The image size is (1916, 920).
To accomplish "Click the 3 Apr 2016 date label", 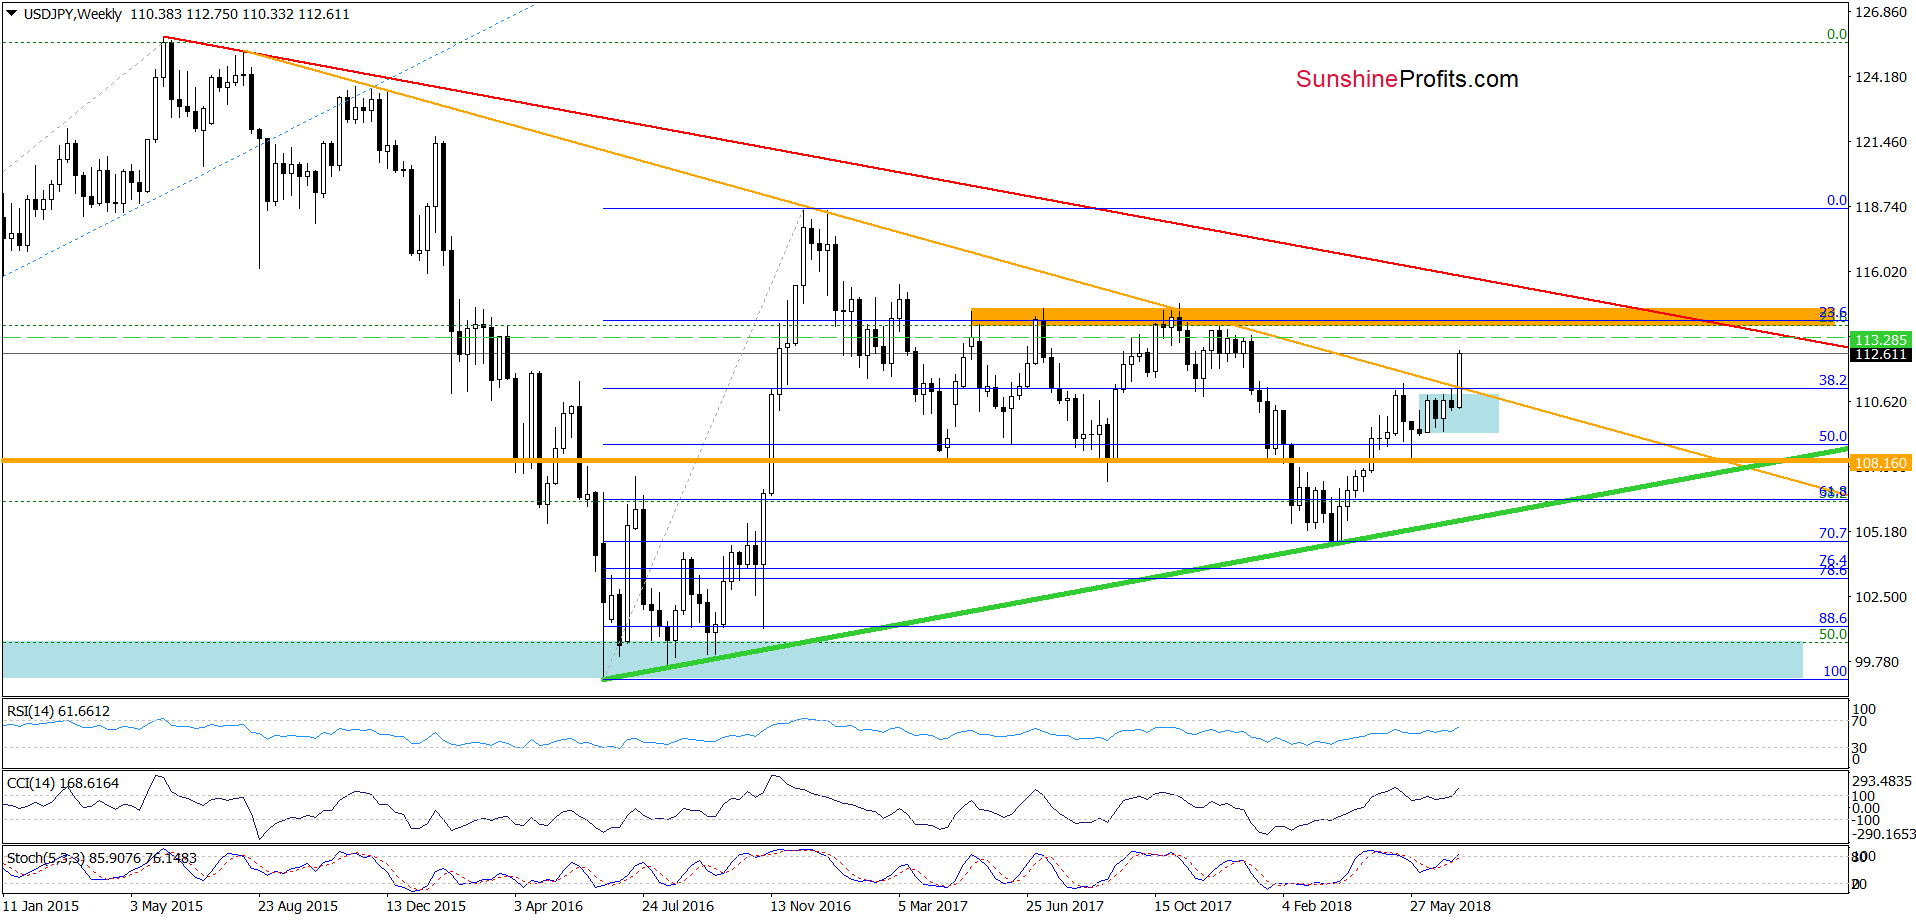I will [x=548, y=906].
